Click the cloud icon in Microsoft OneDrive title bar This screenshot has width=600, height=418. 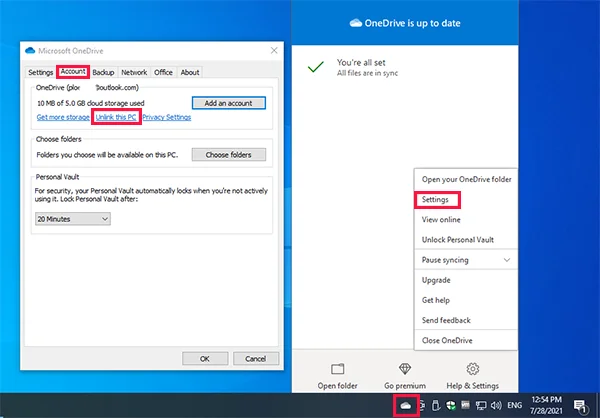click(x=30, y=51)
